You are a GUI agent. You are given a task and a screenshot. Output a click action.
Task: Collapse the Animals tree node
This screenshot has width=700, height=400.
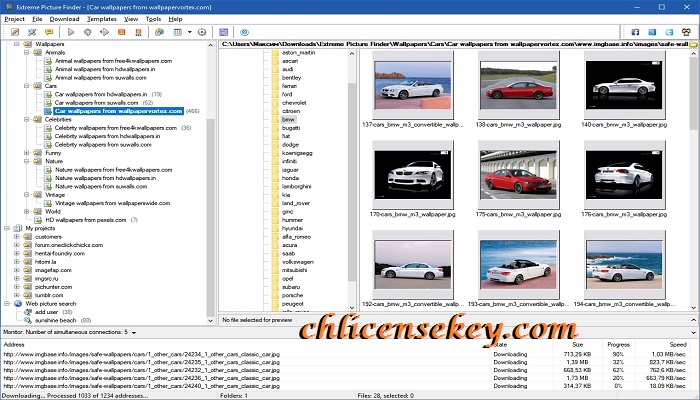point(27,53)
